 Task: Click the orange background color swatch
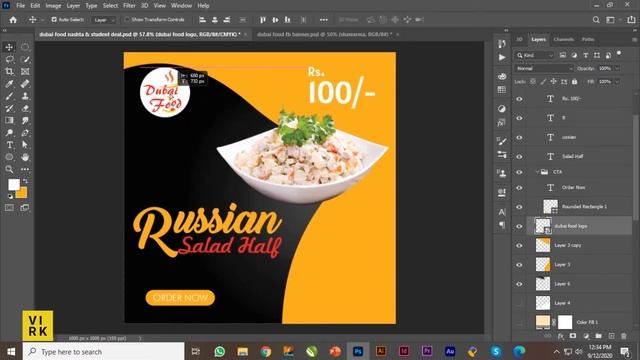[x=23, y=193]
